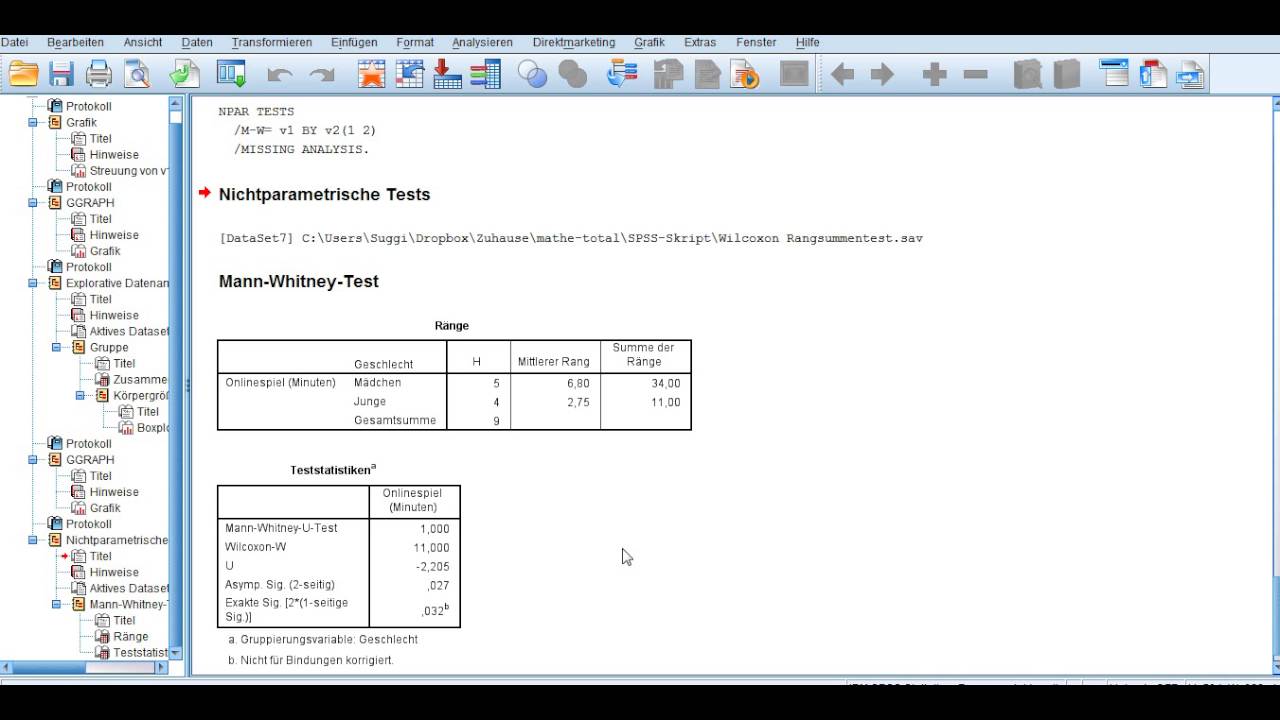Click the outline pane scroll-down arrow
The height and width of the screenshot is (720, 1280).
tap(176, 653)
